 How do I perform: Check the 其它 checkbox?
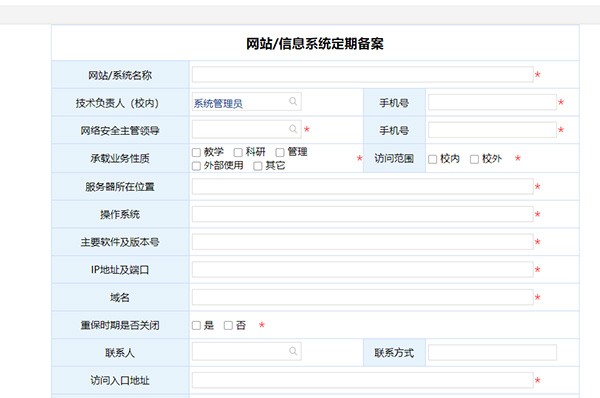point(258,166)
